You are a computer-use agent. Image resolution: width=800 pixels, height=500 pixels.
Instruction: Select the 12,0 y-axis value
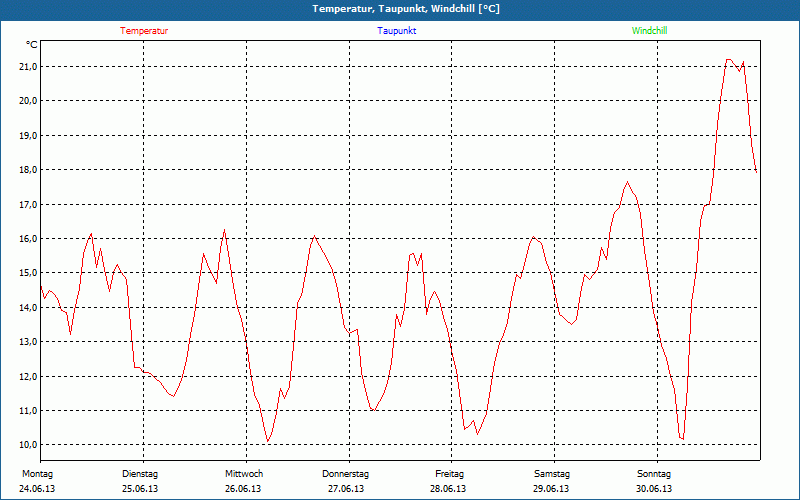click(28, 377)
